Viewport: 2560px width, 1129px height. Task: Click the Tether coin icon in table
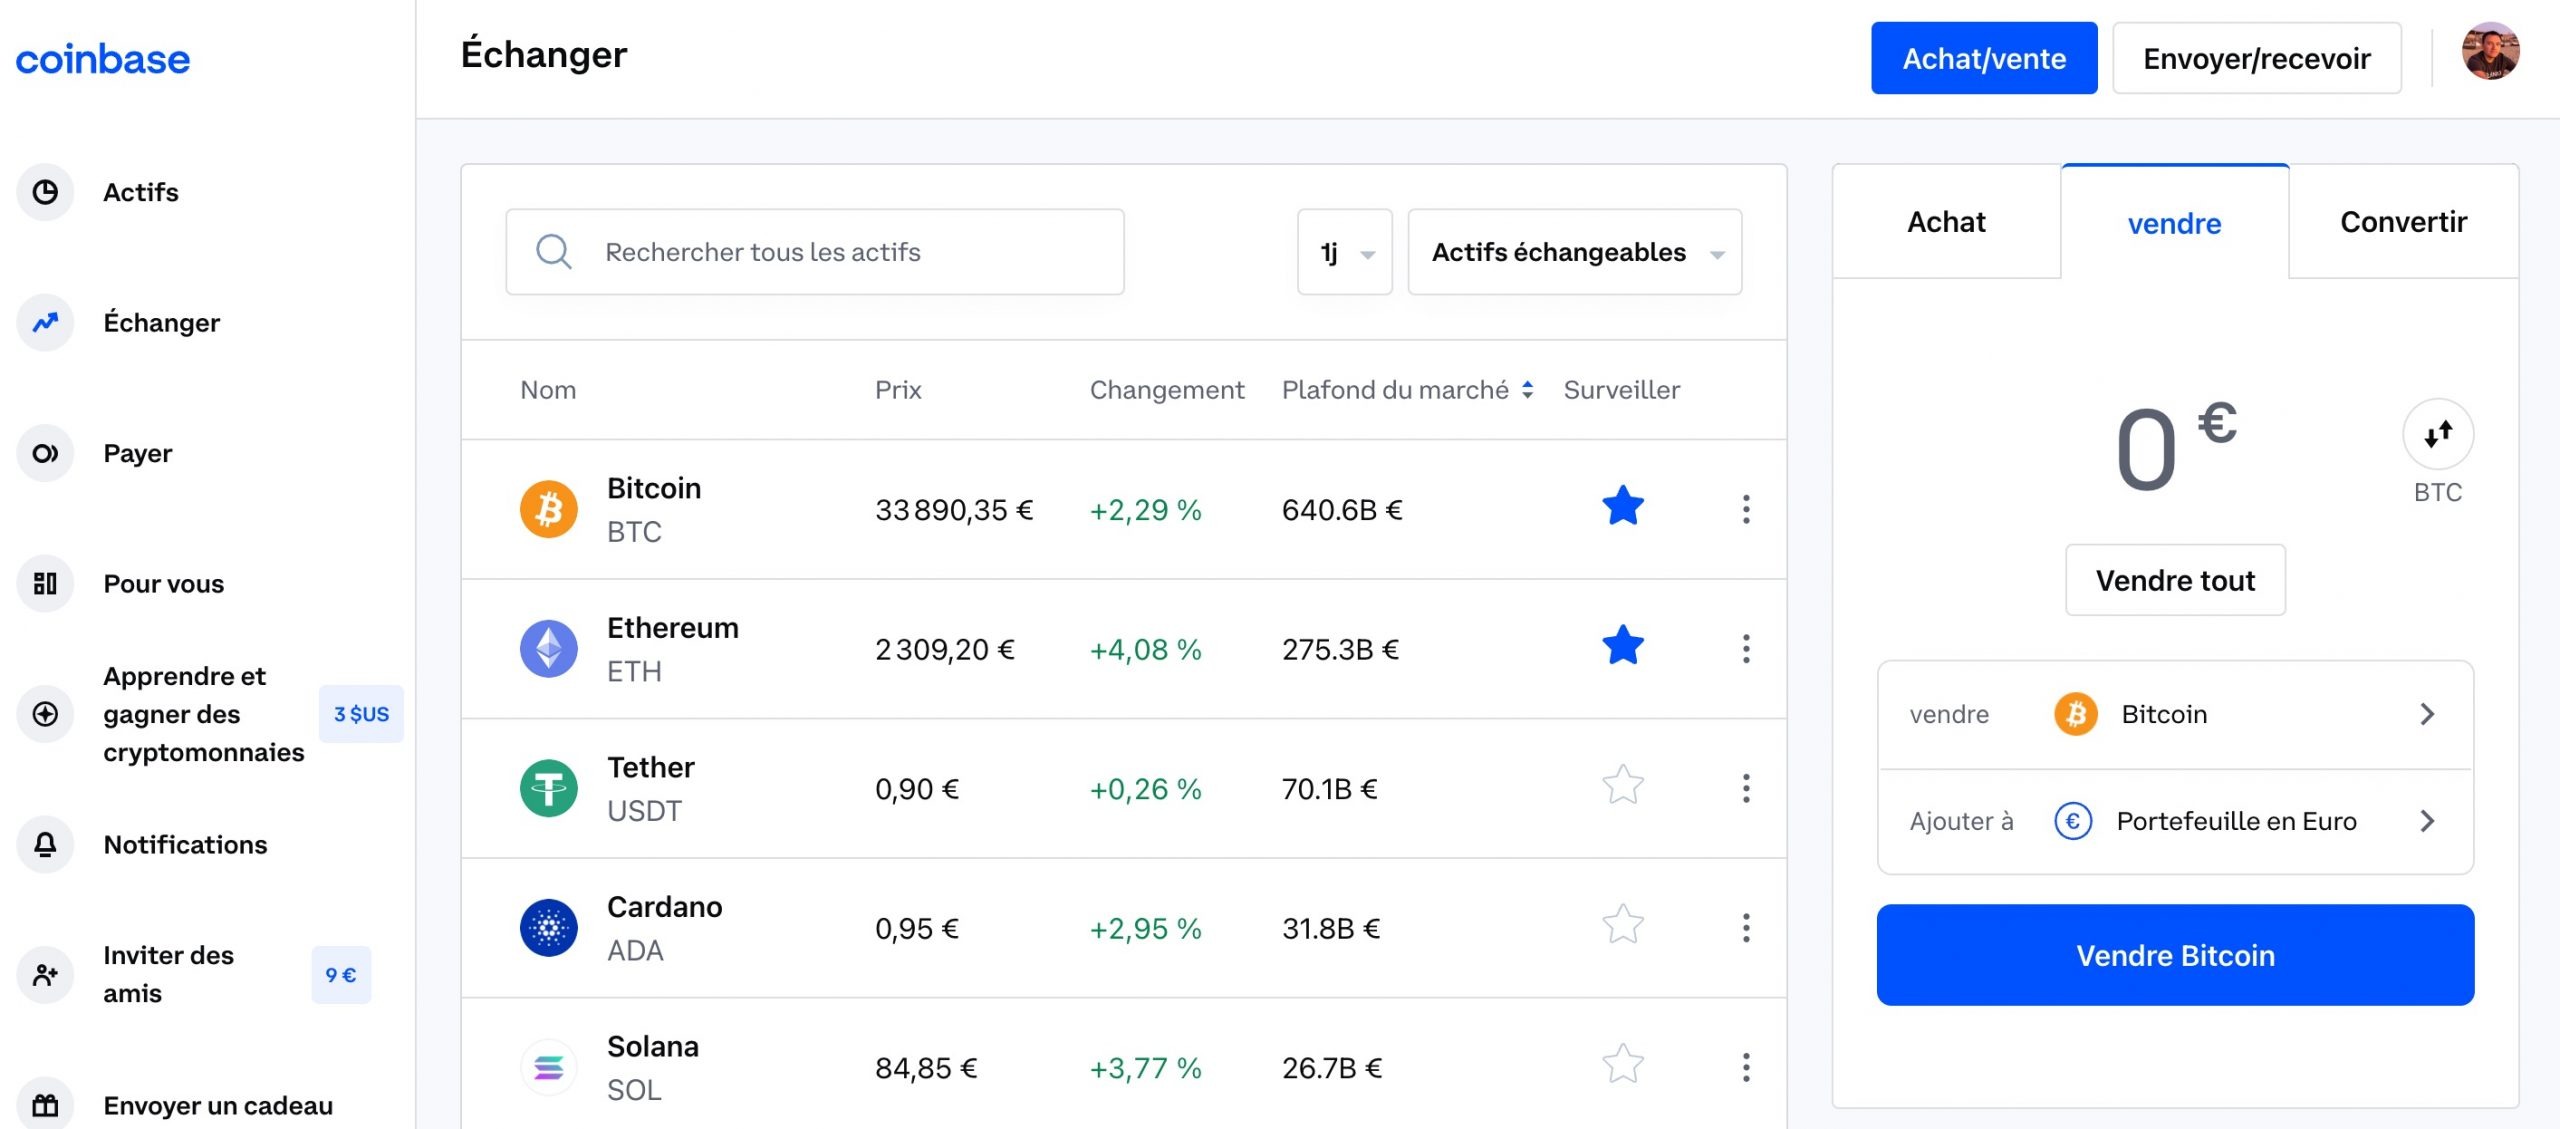pyautogui.click(x=548, y=788)
